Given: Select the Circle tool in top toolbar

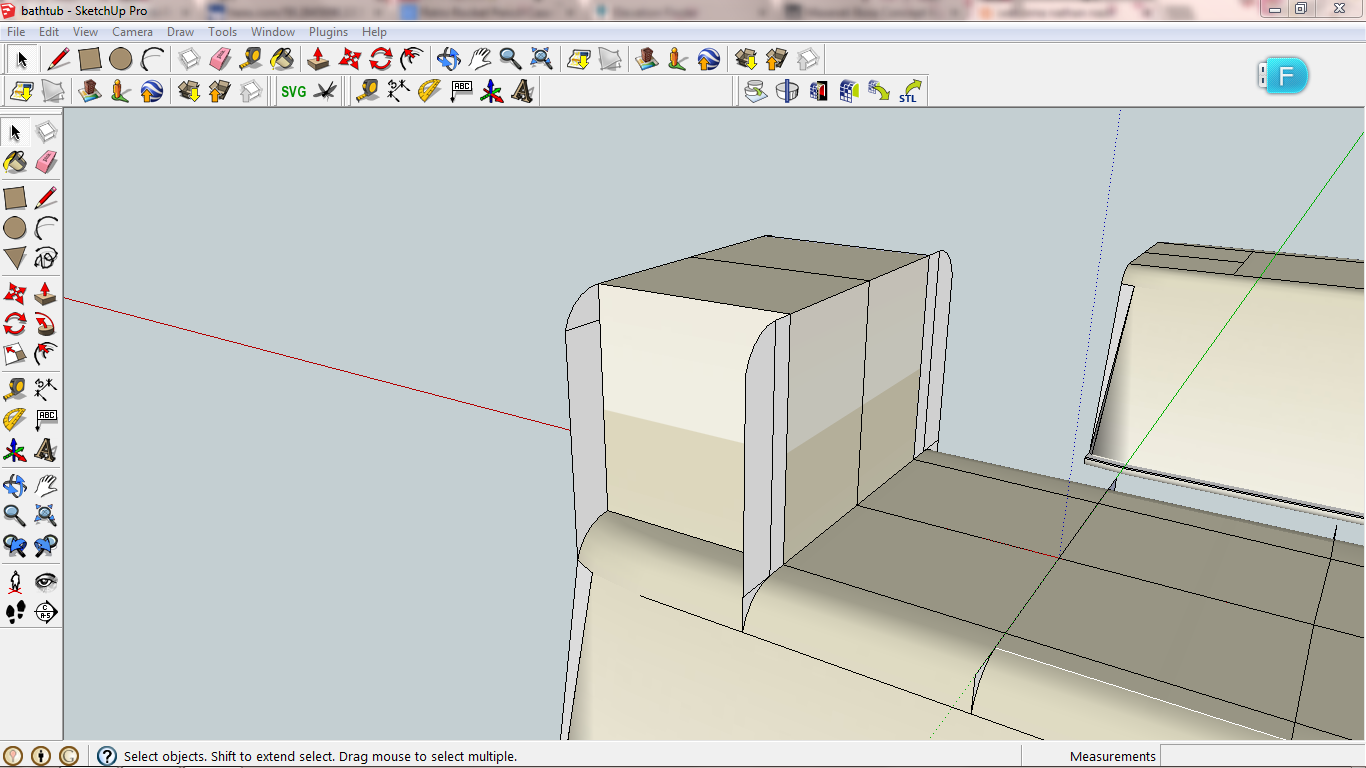Looking at the screenshot, I should click(121, 59).
